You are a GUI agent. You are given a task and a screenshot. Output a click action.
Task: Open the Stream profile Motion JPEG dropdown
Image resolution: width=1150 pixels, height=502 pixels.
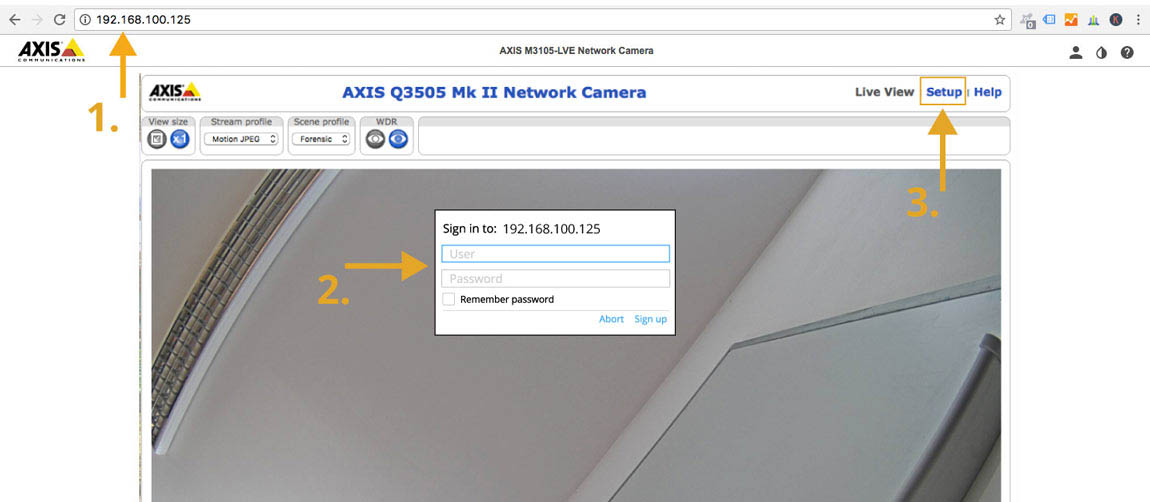click(x=241, y=140)
